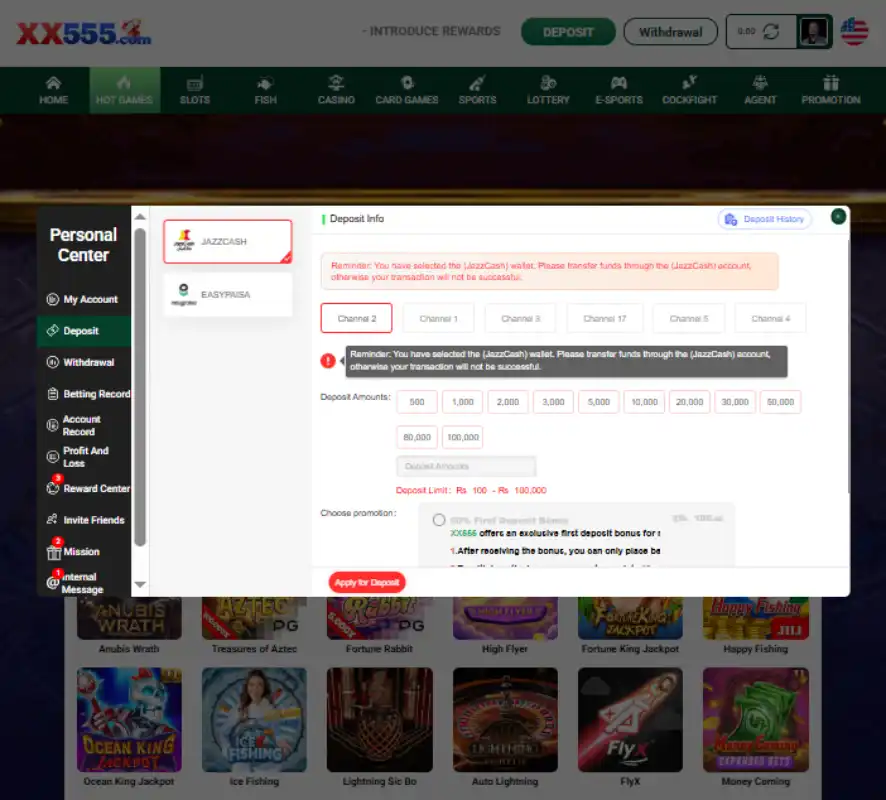Open Account Record
This screenshot has height=800, width=886.
[x=83, y=425]
